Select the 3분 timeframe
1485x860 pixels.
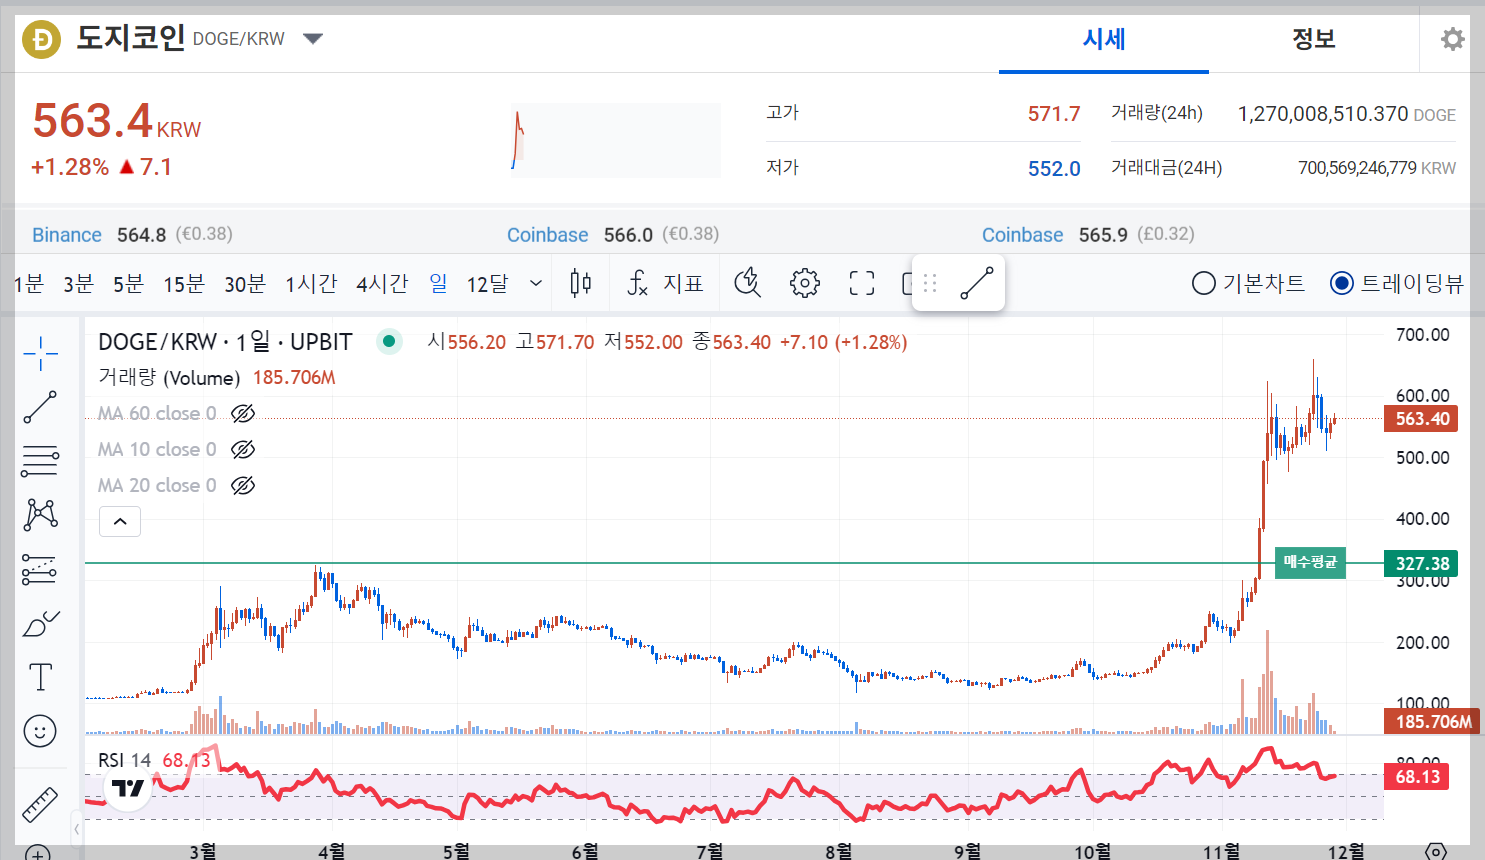78,284
